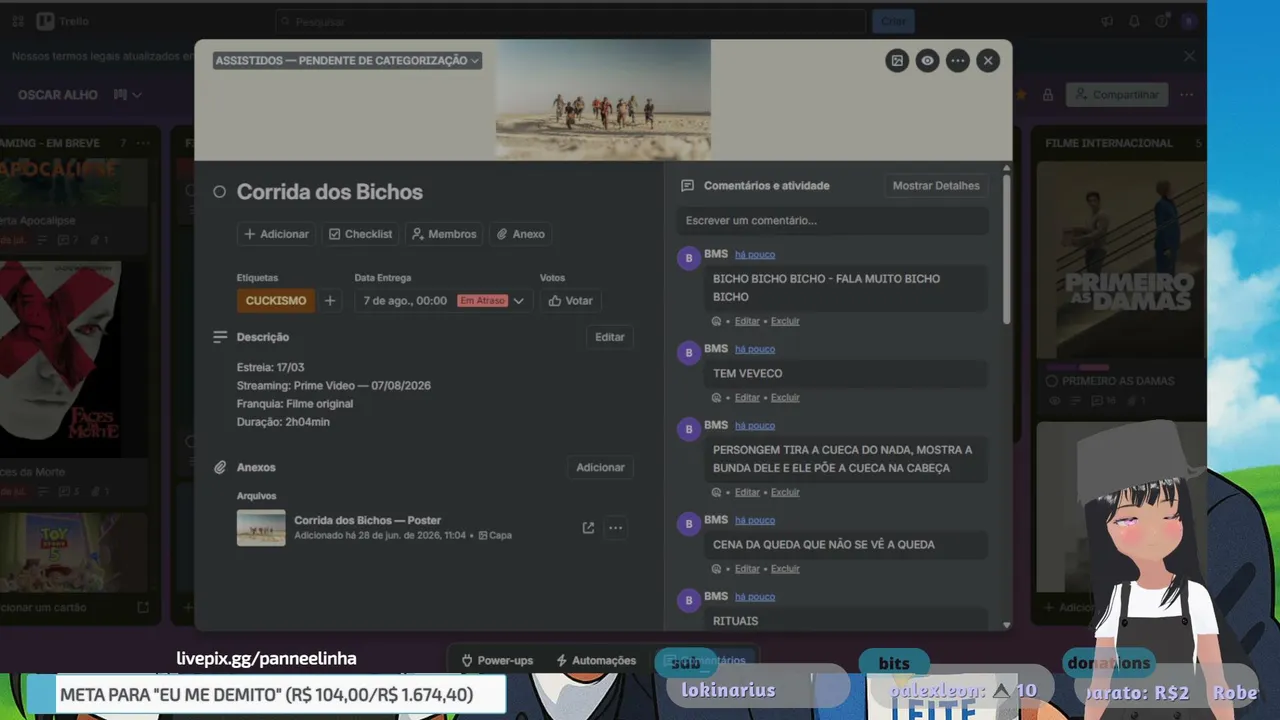Vote on the card with Votar
This screenshot has height=720, width=1280.
pyautogui.click(x=571, y=300)
